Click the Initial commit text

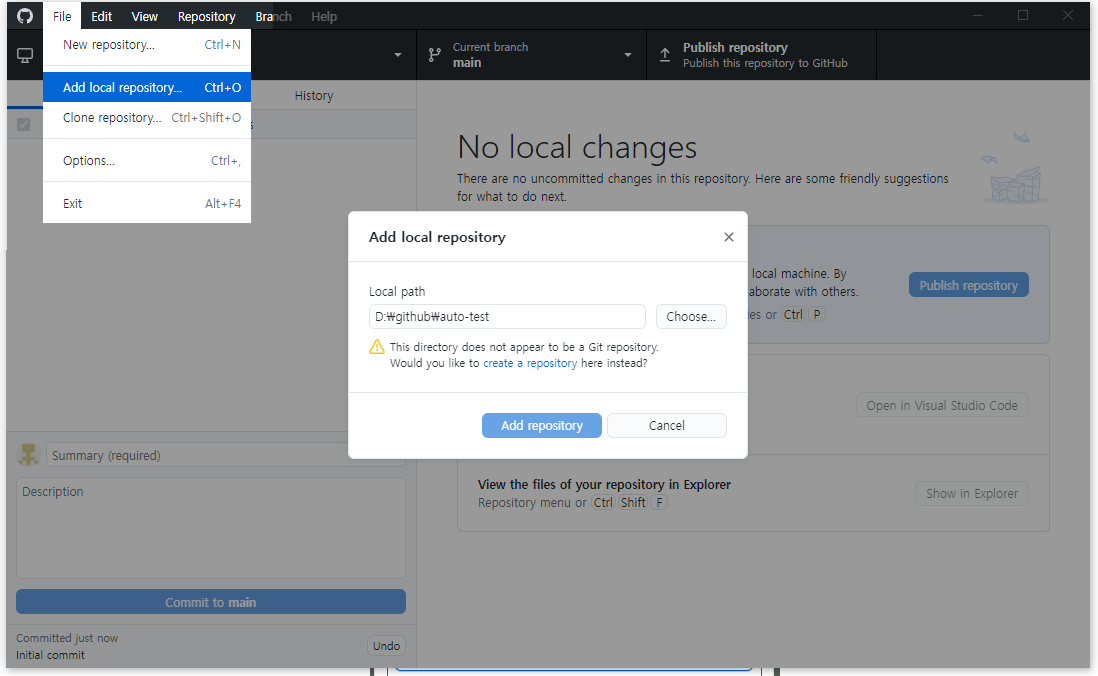[50, 655]
